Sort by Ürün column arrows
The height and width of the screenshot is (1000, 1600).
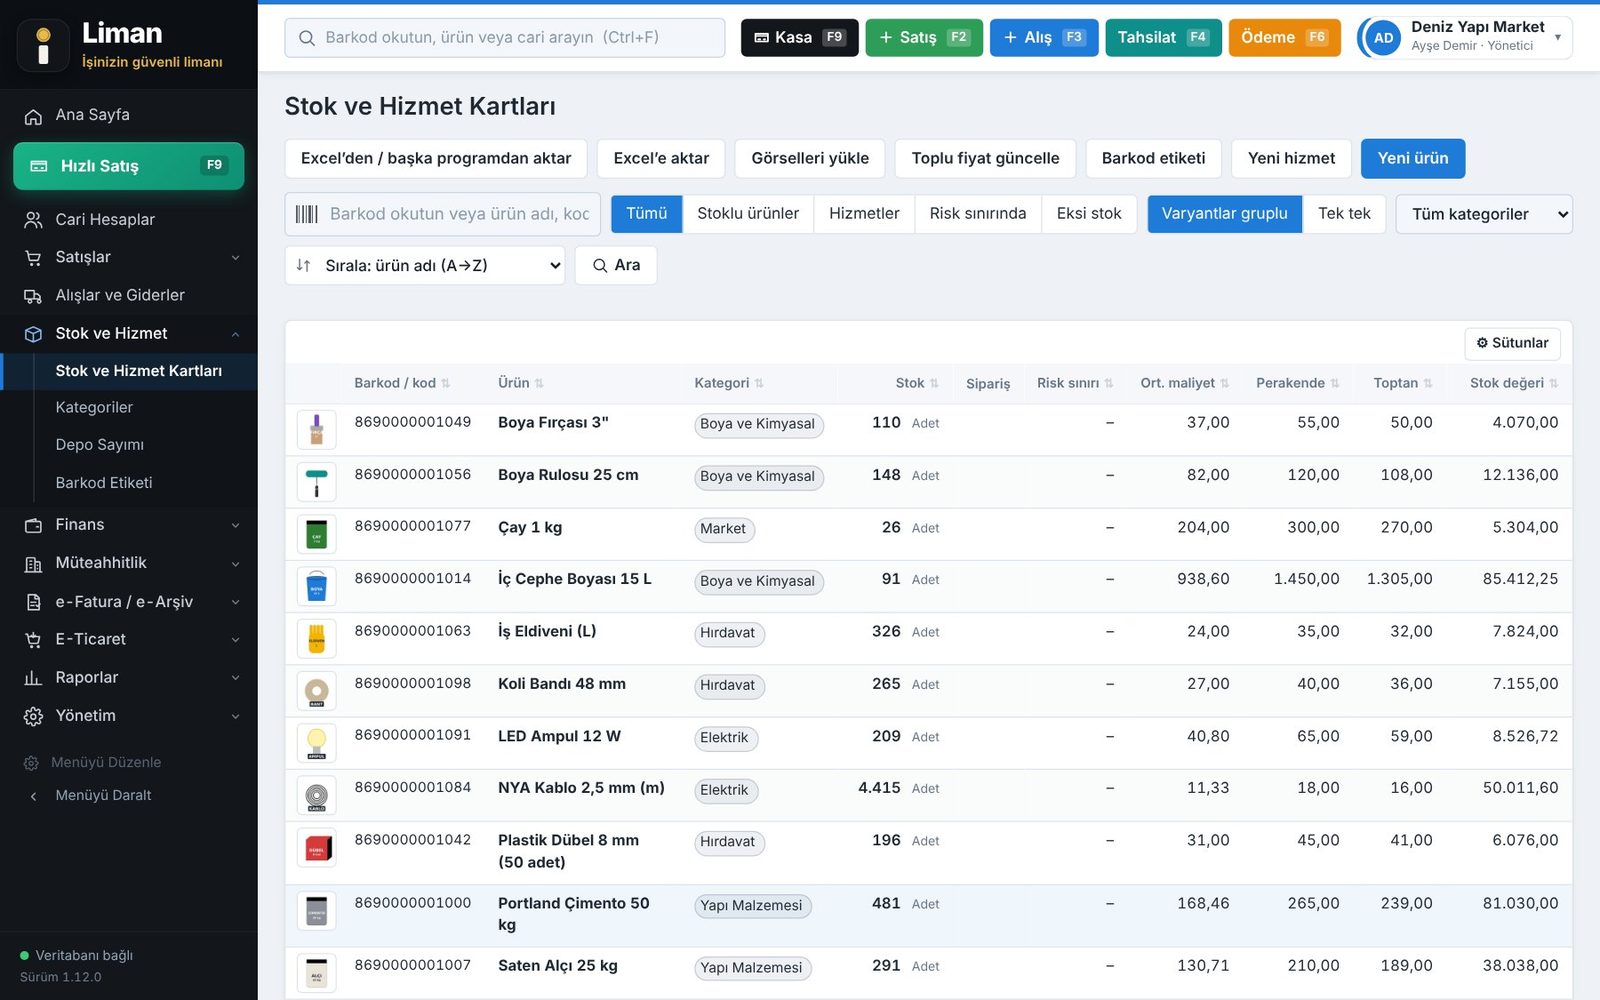click(x=539, y=384)
